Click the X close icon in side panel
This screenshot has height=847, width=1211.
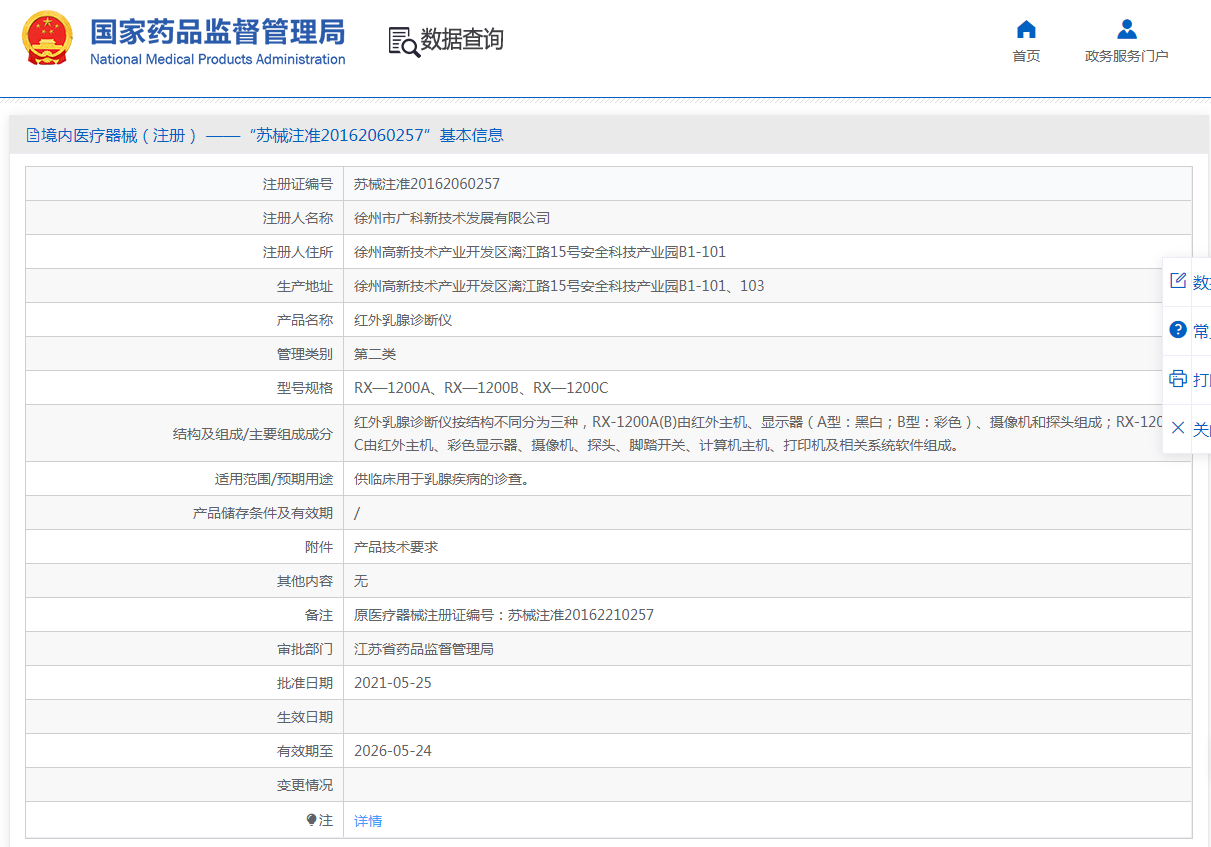(x=1178, y=428)
